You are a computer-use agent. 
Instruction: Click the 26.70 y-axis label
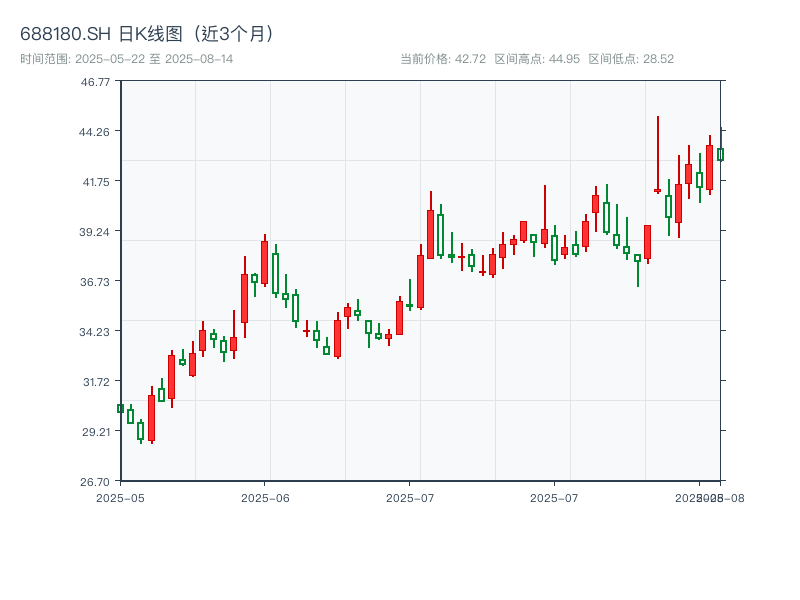[x=96, y=481]
